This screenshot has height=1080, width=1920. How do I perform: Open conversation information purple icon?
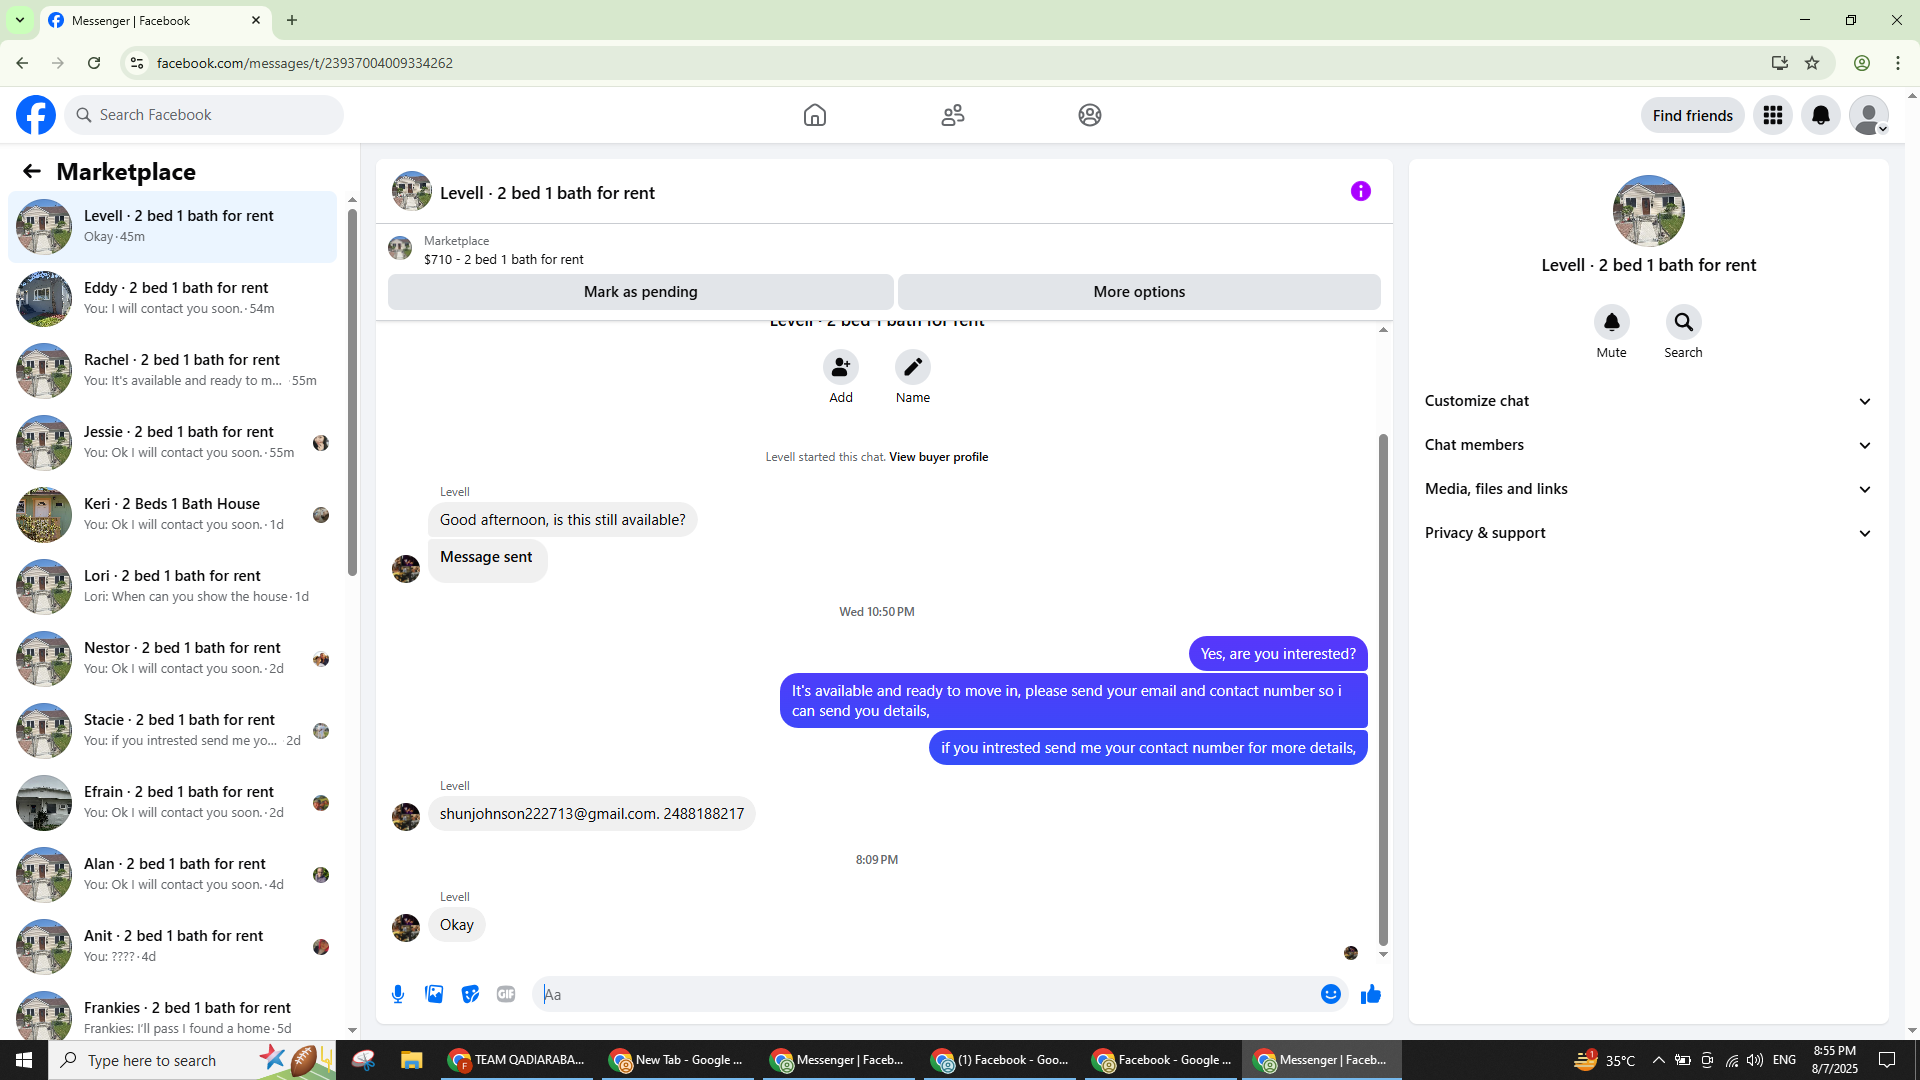pos(1361,191)
